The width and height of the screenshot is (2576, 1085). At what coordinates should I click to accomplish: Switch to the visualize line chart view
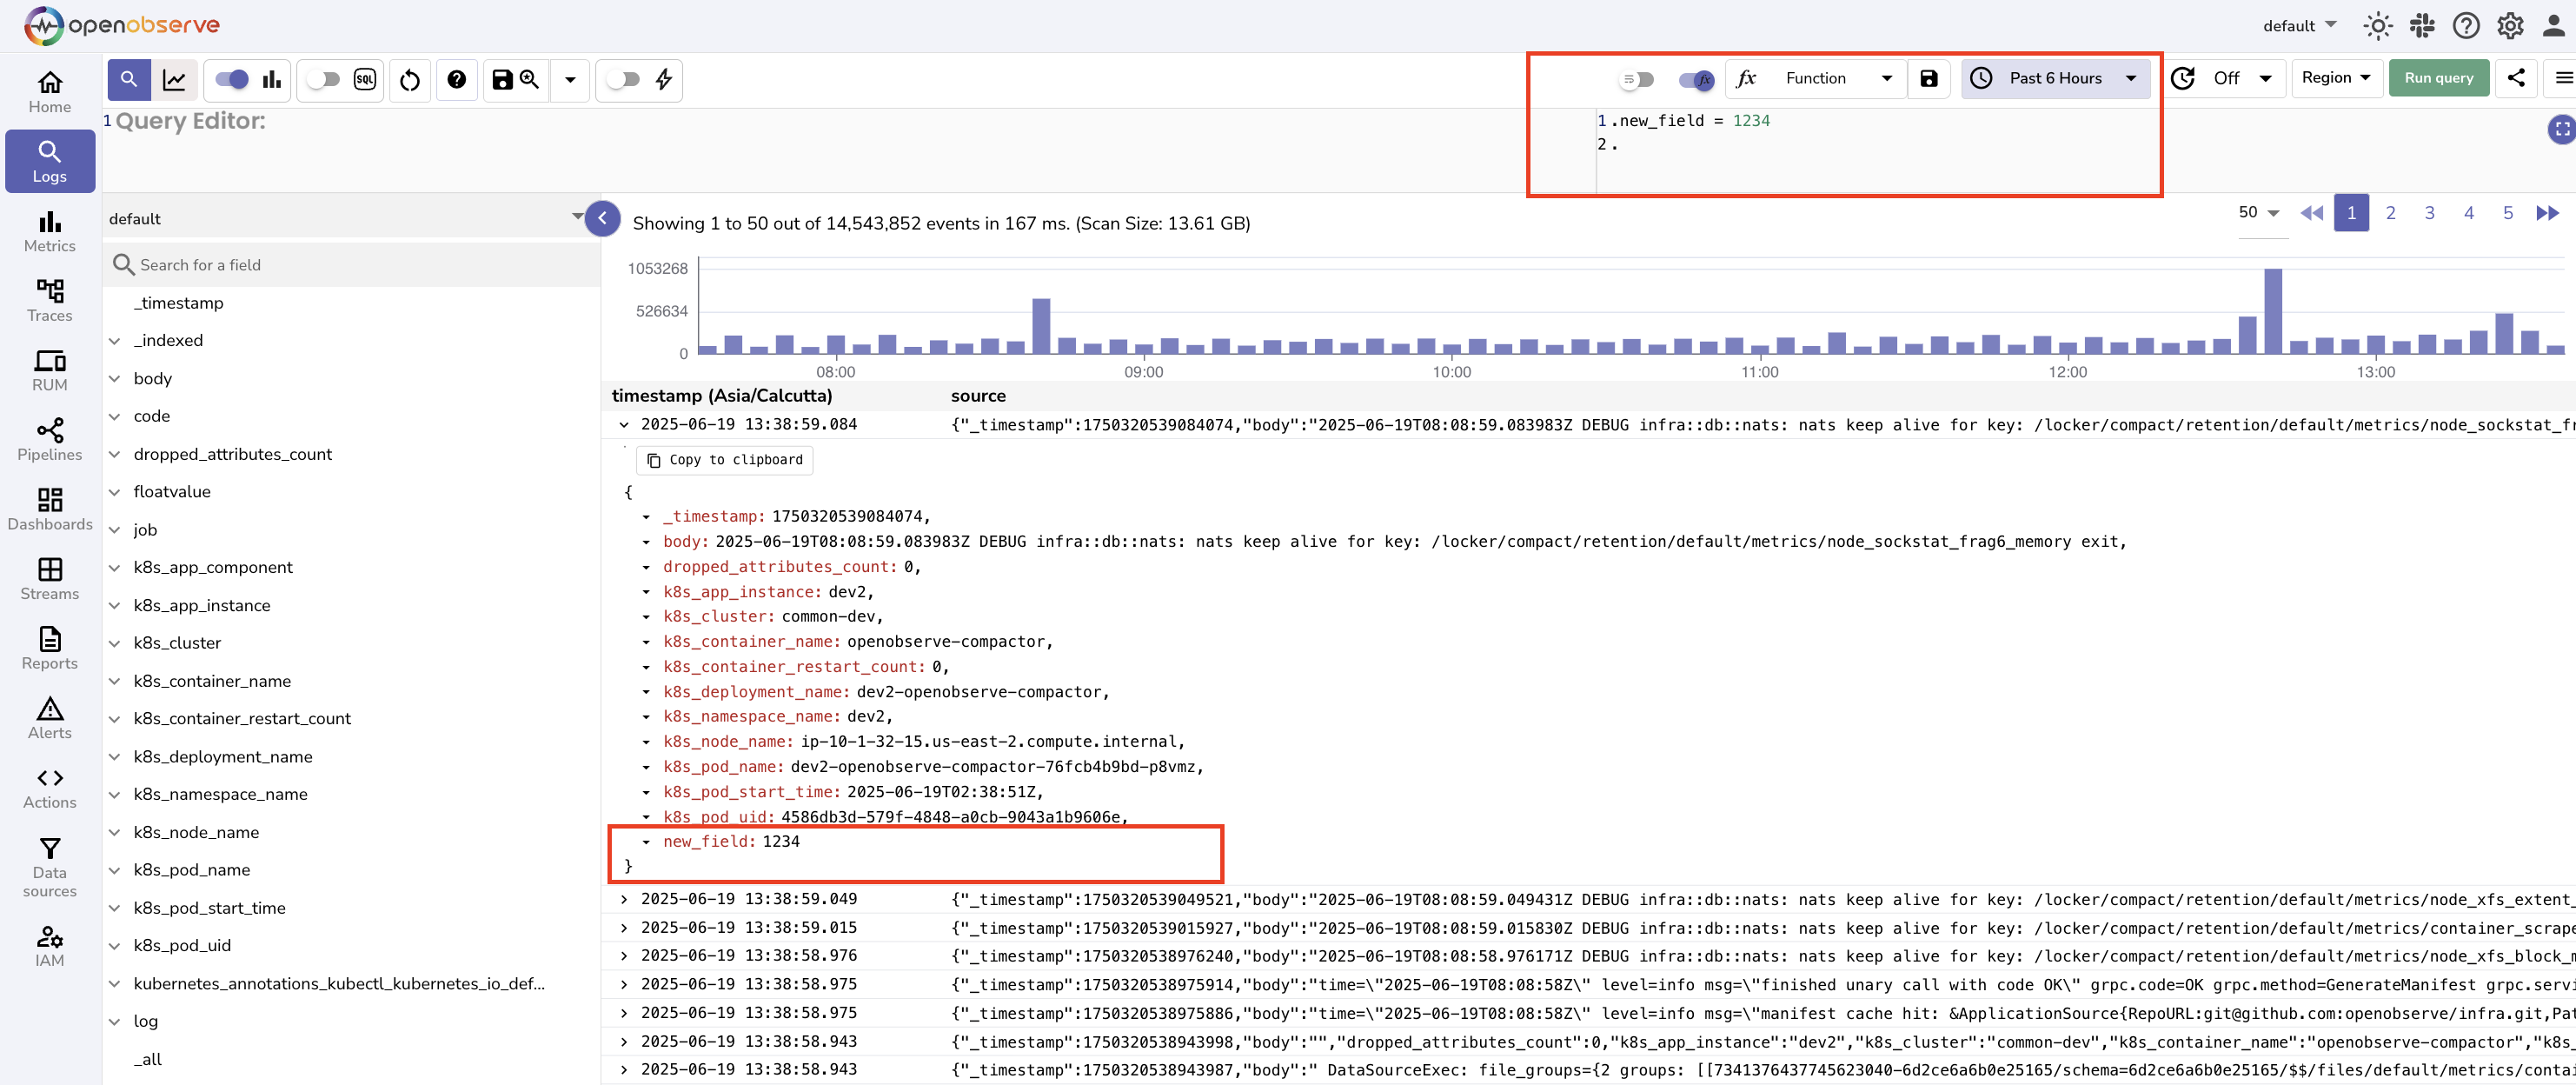coord(174,79)
